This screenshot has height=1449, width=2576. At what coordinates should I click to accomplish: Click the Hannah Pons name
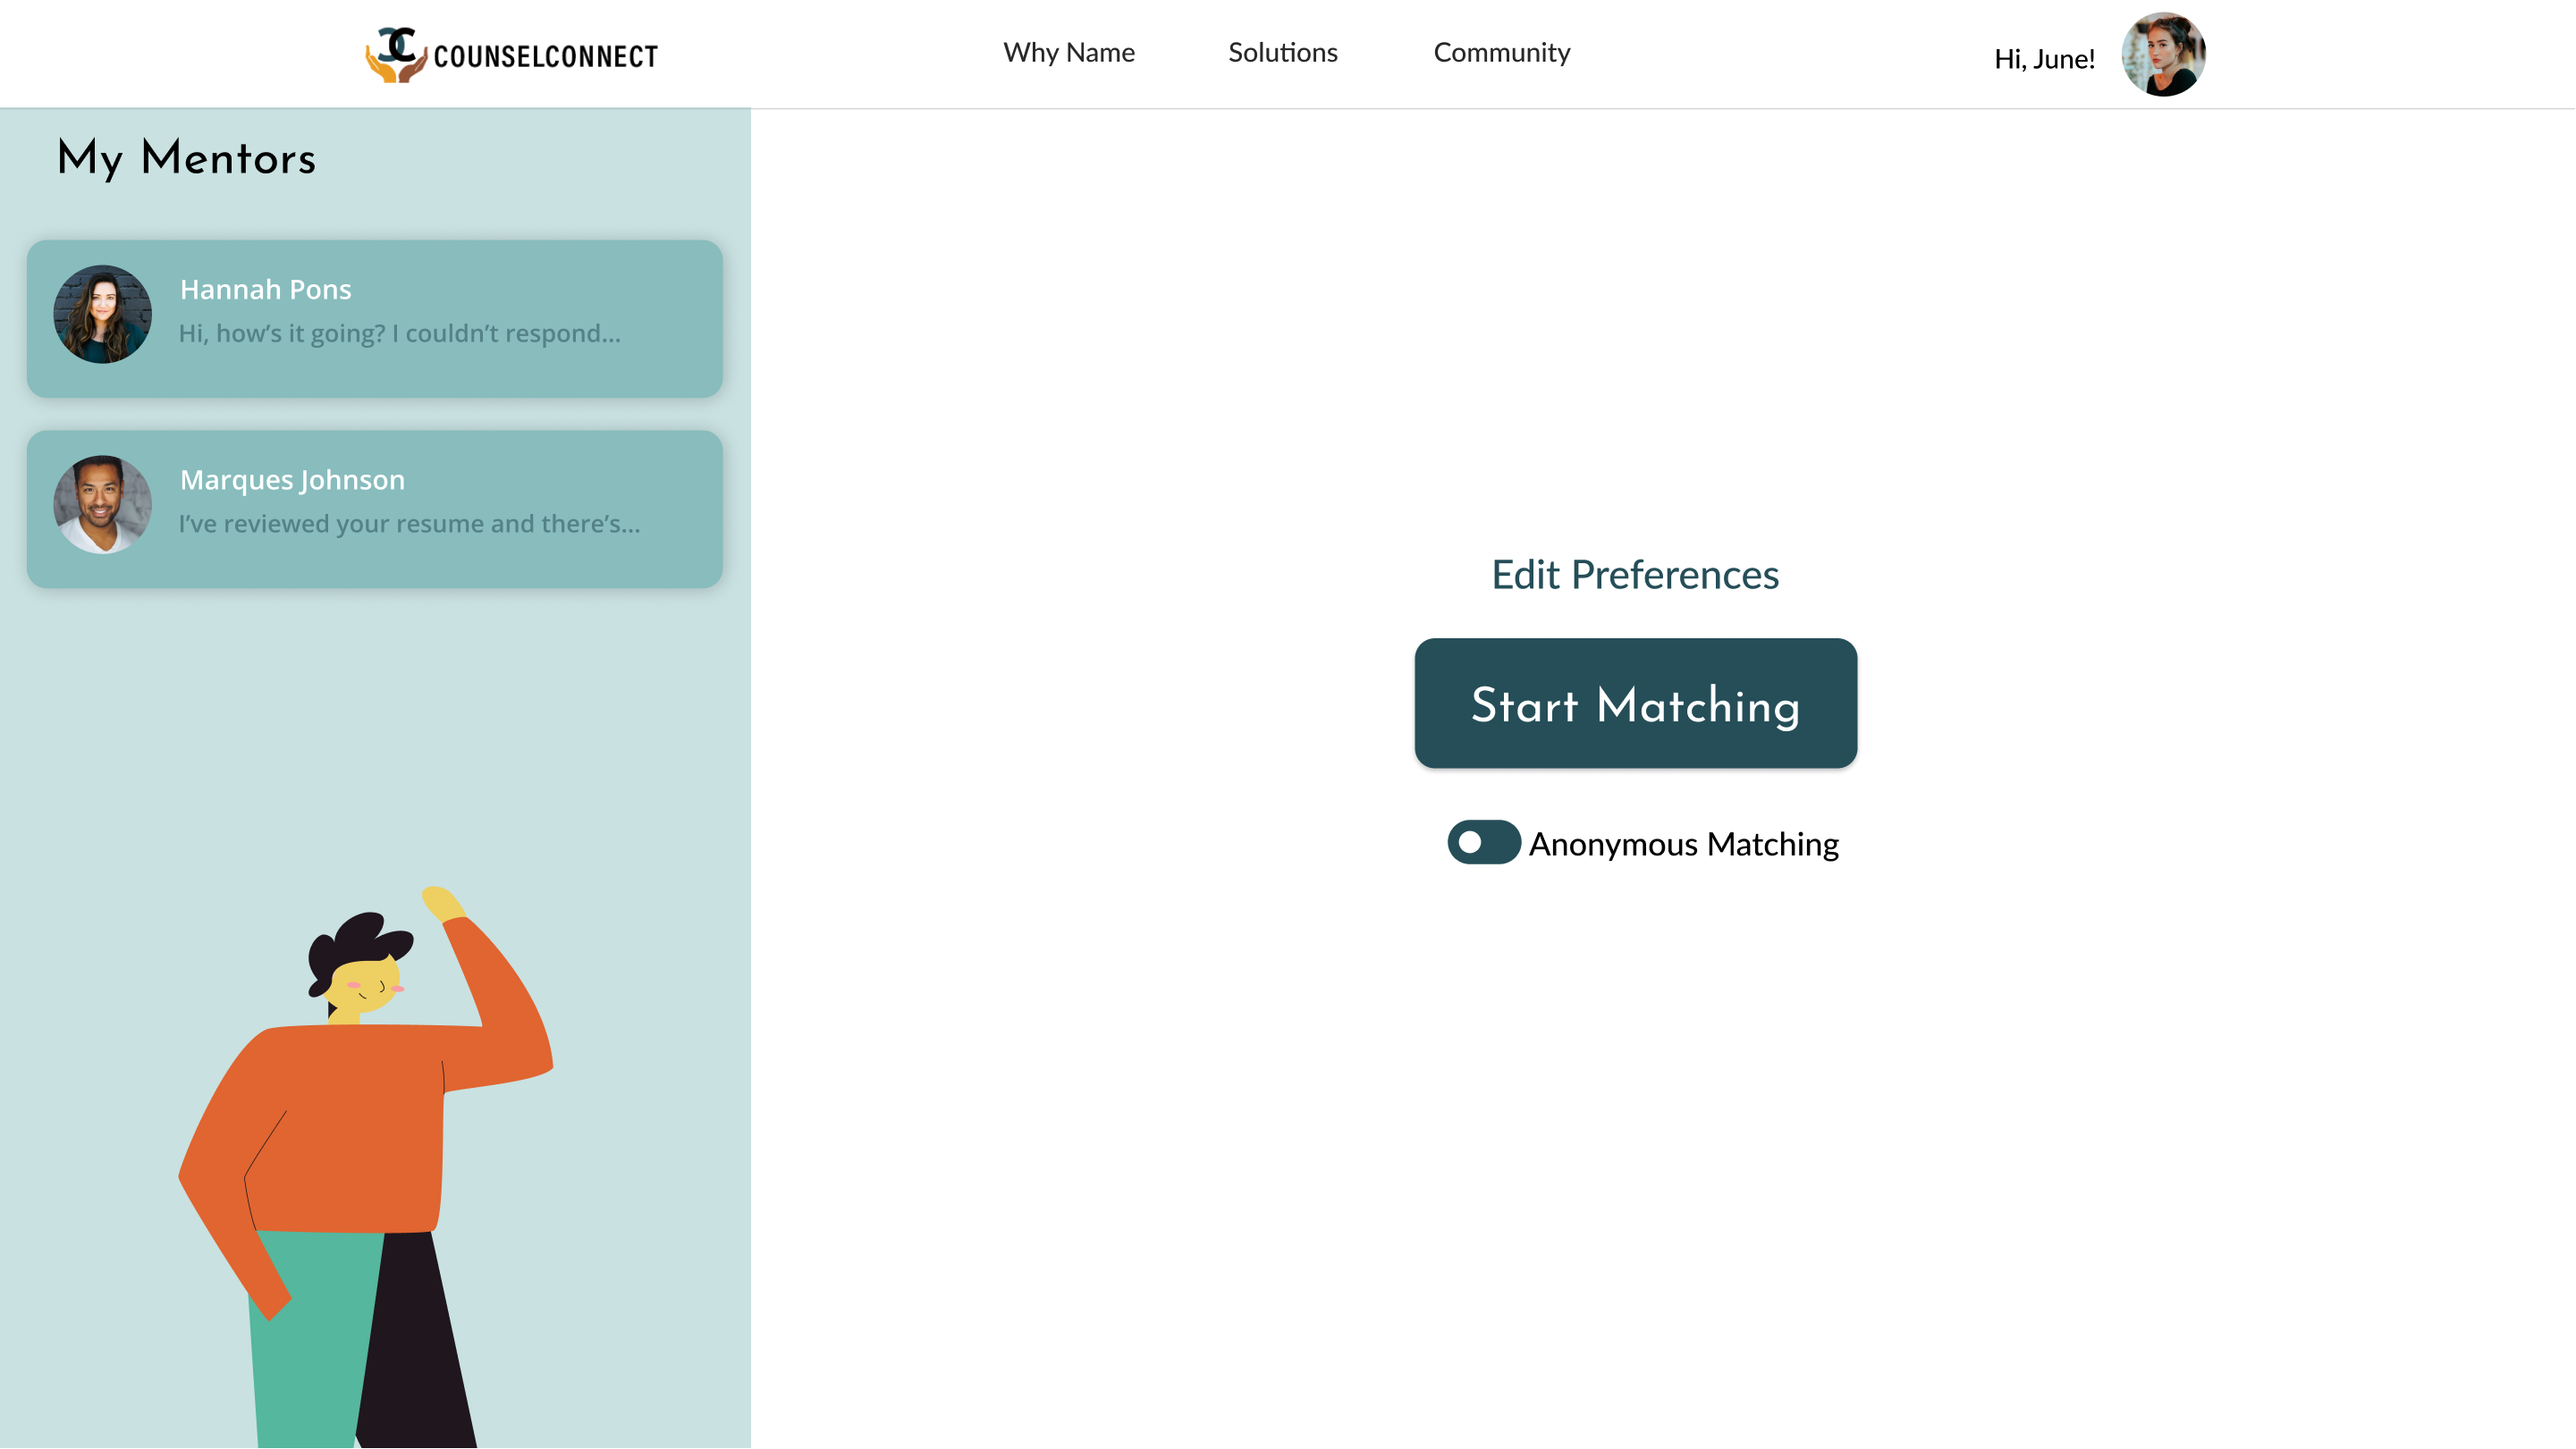[x=265, y=289]
